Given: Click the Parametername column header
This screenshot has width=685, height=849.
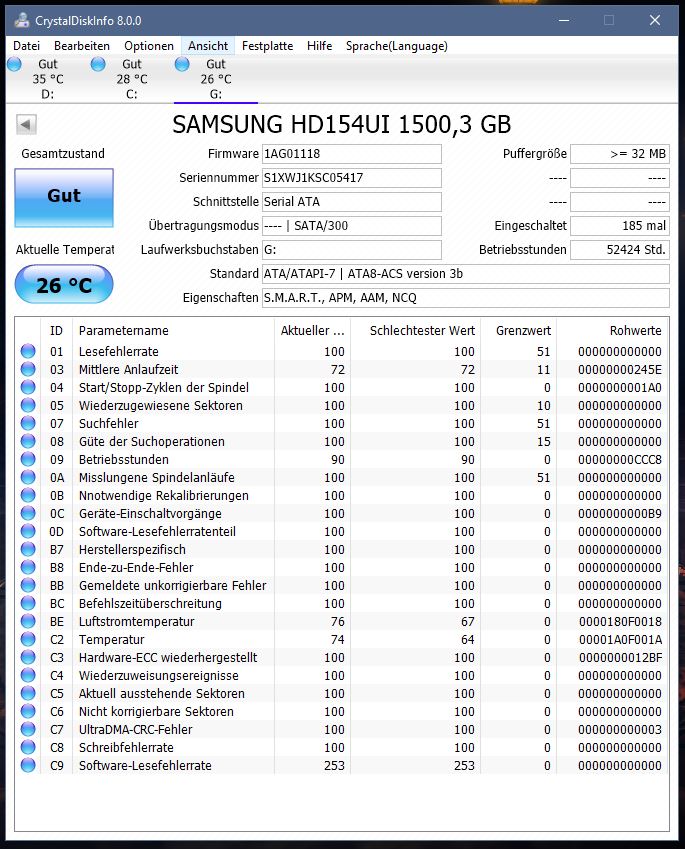Looking at the screenshot, I should click(x=173, y=330).
